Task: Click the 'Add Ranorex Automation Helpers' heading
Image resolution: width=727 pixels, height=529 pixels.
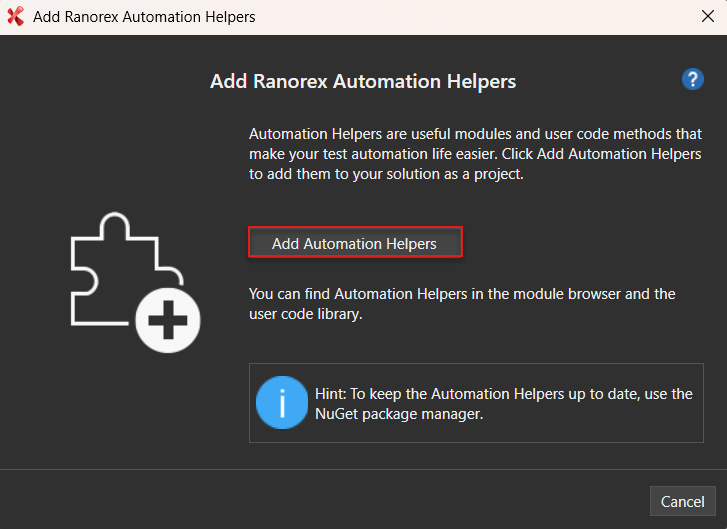Action: point(363,81)
